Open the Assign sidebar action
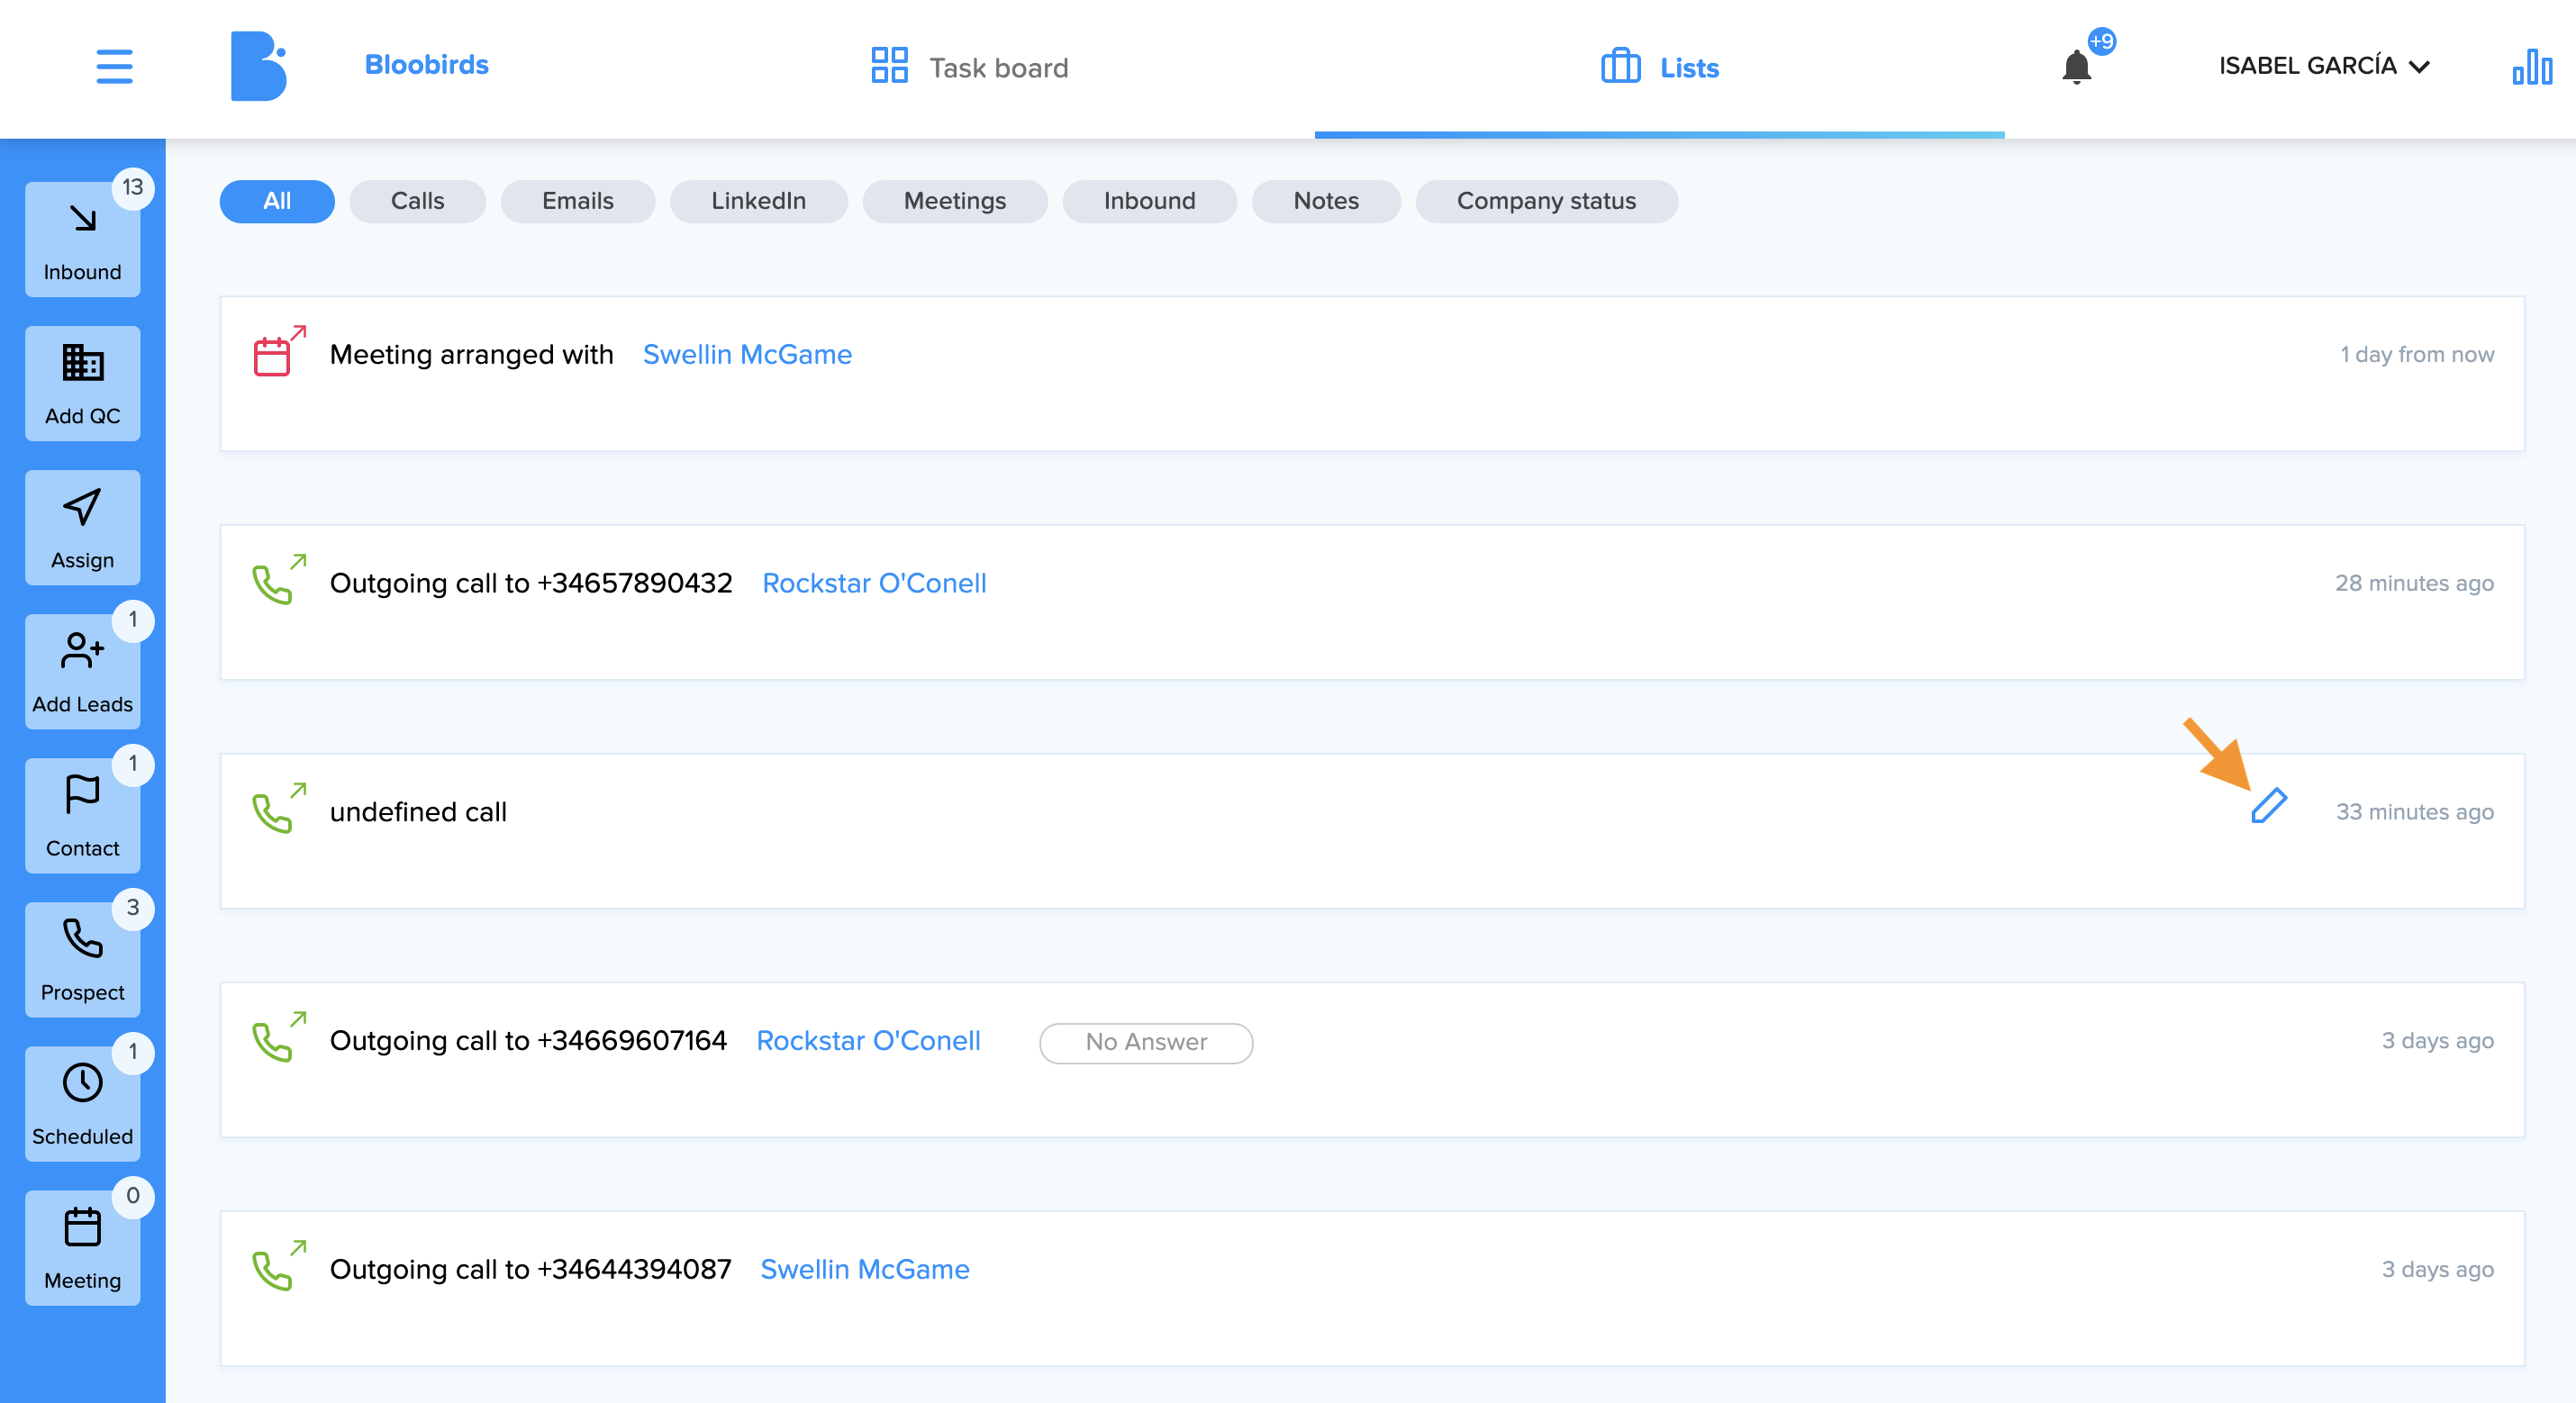The image size is (2576, 1403). coord(82,528)
